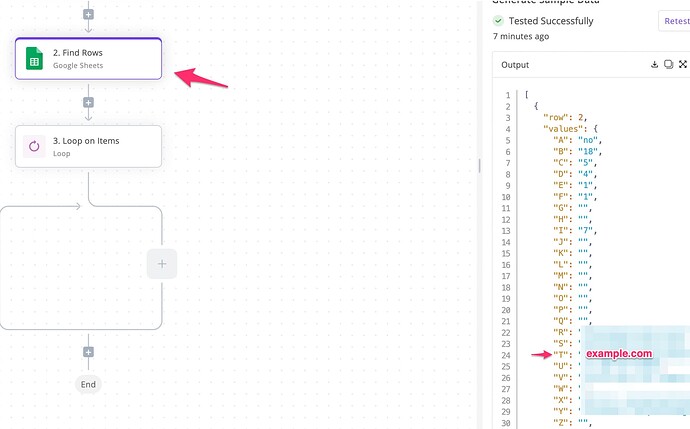The image size is (690, 429).
Task: Click the green Tested Successfully checkmark
Action: click(498, 21)
